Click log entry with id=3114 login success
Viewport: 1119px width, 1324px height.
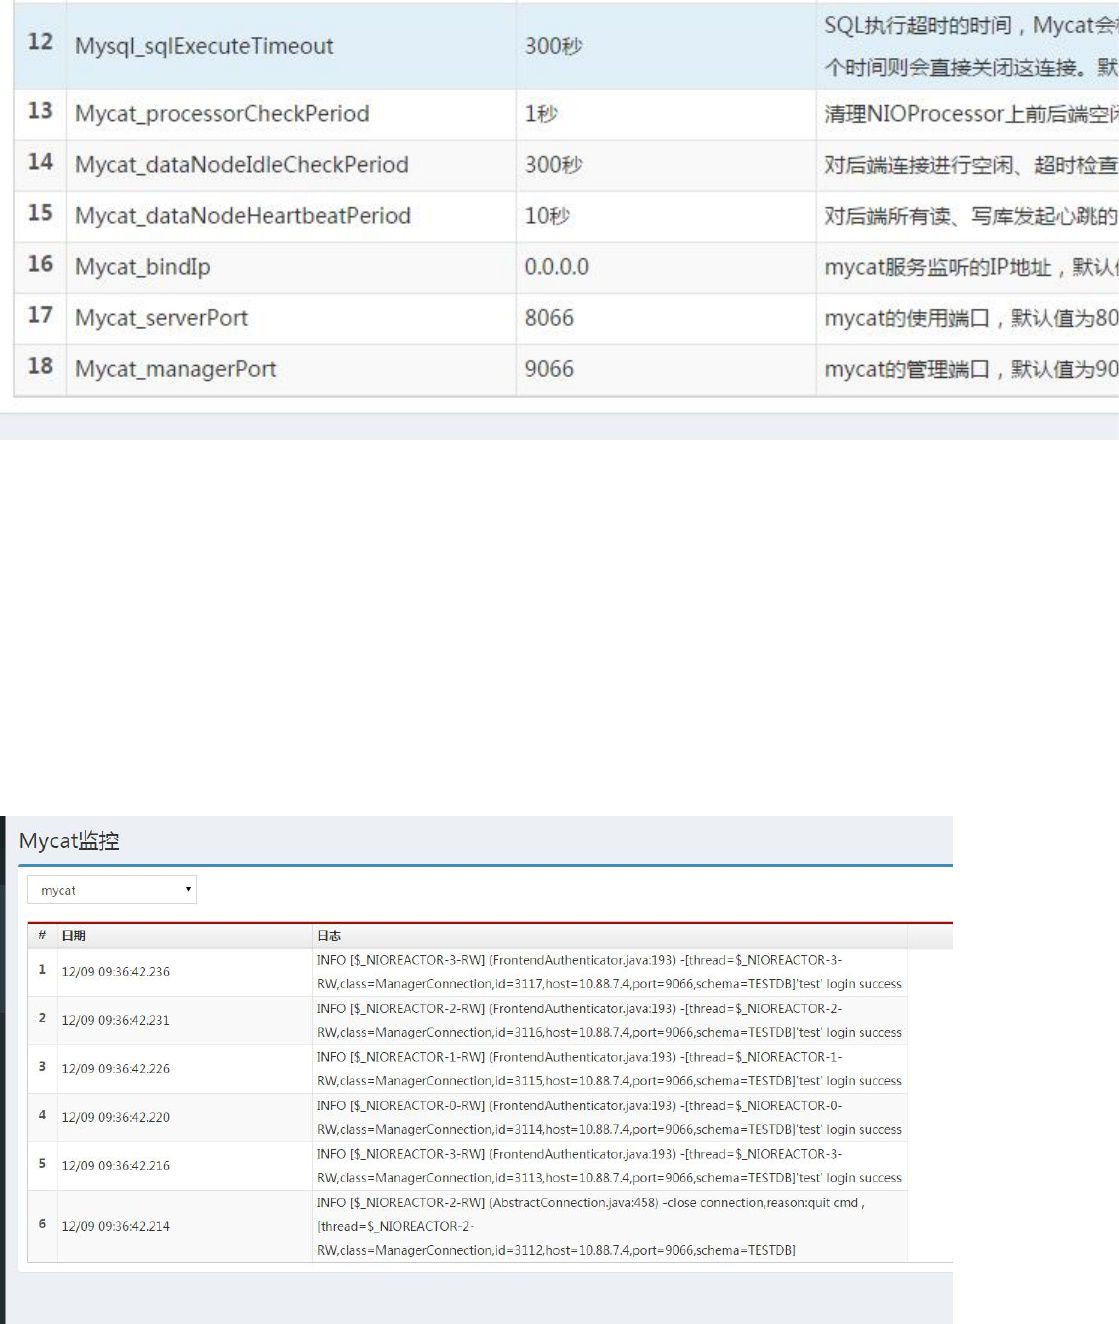click(x=609, y=1117)
